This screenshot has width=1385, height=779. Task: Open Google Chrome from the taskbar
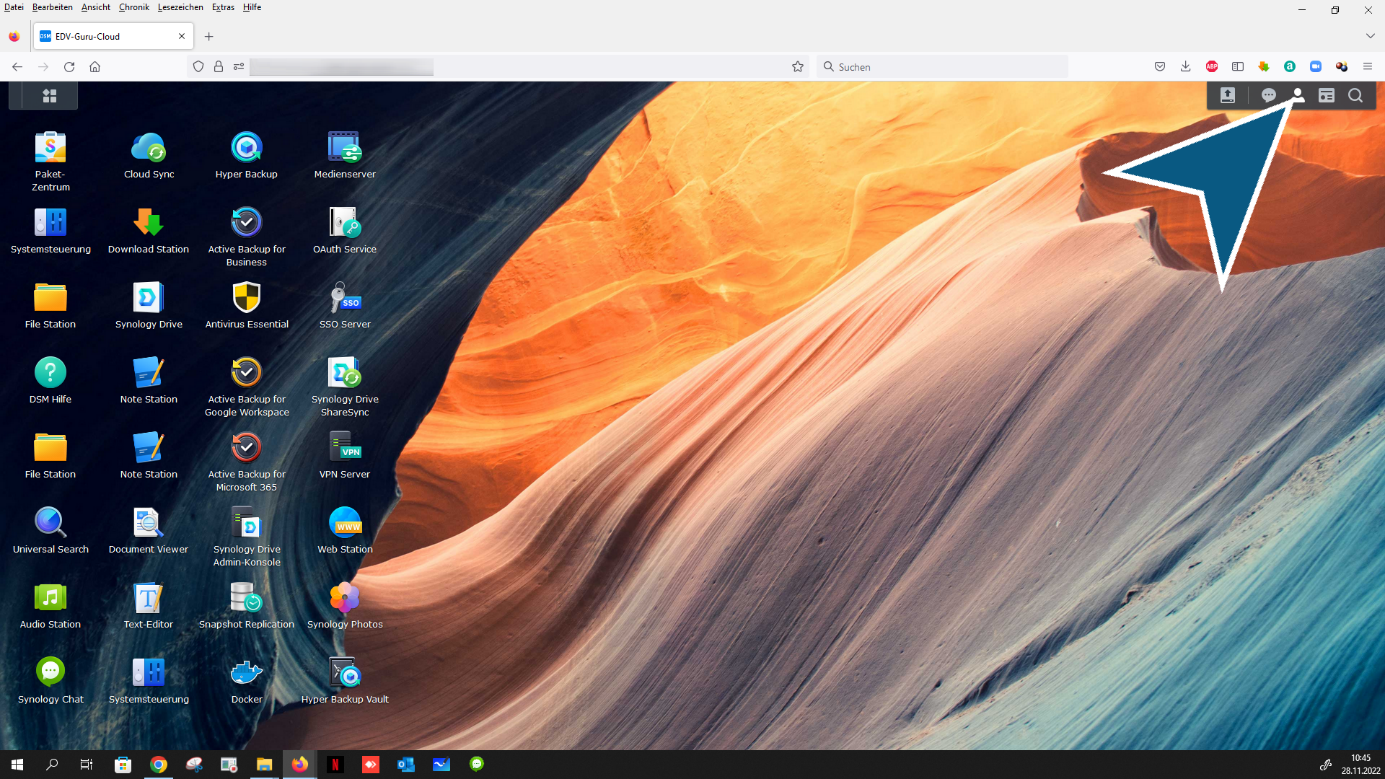pos(158,764)
